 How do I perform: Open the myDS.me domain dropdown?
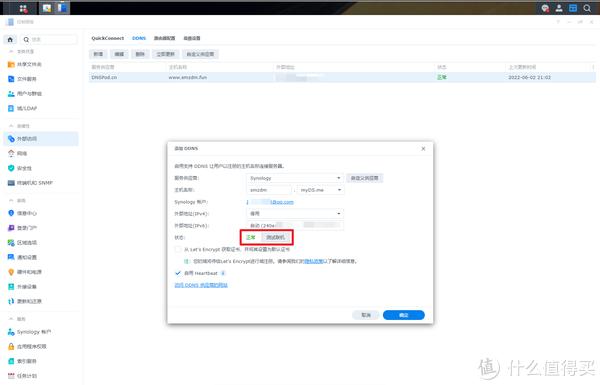click(x=321, y=190)
